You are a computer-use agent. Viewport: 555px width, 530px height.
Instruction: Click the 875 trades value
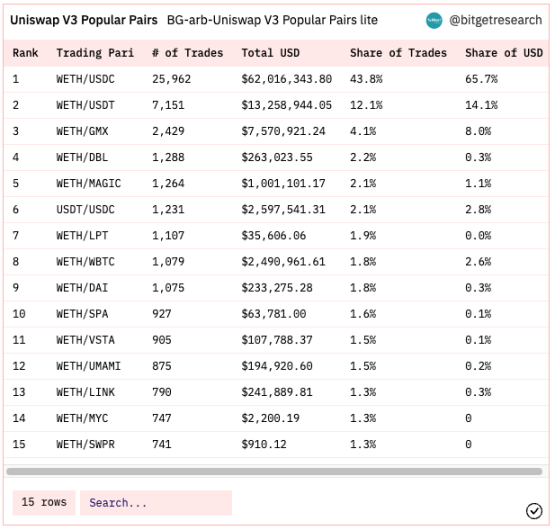click(162, 366)
